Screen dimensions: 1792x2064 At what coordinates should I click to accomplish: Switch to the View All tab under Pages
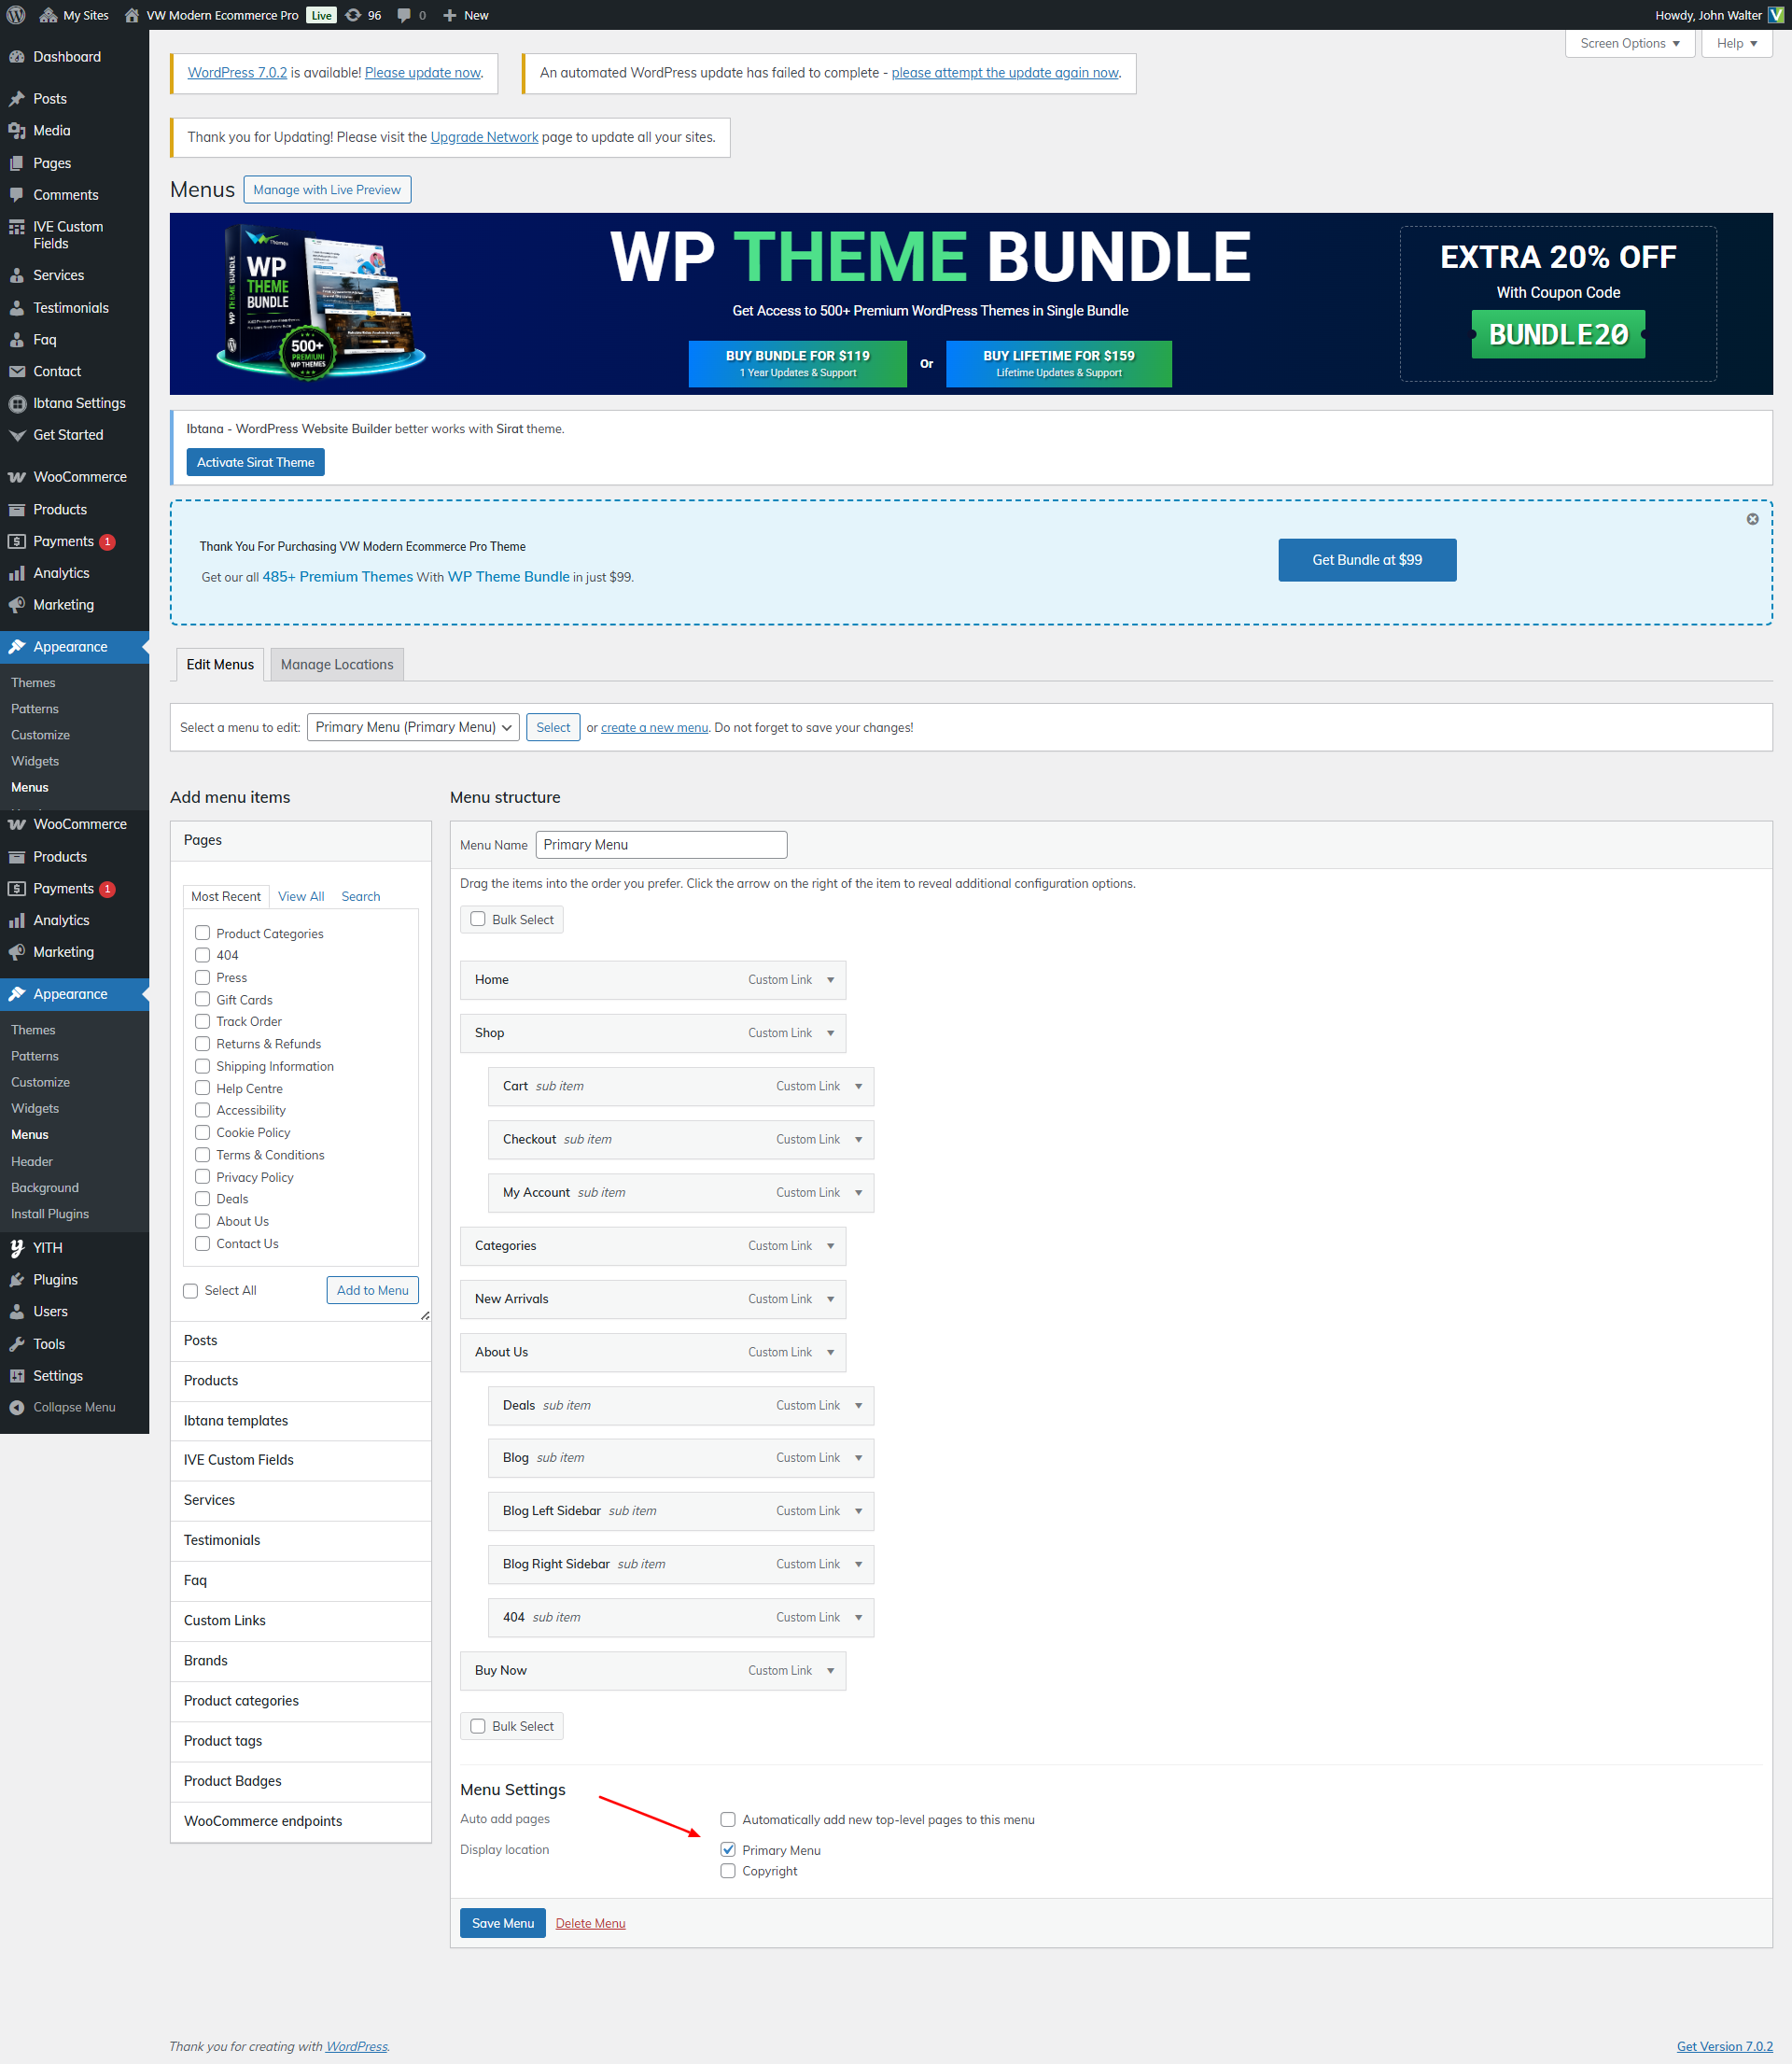point(301,897)
